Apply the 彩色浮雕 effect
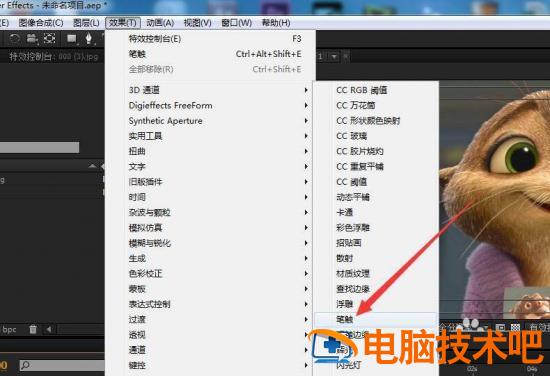This screenshot has height=376, width=550. pos(376,228)
